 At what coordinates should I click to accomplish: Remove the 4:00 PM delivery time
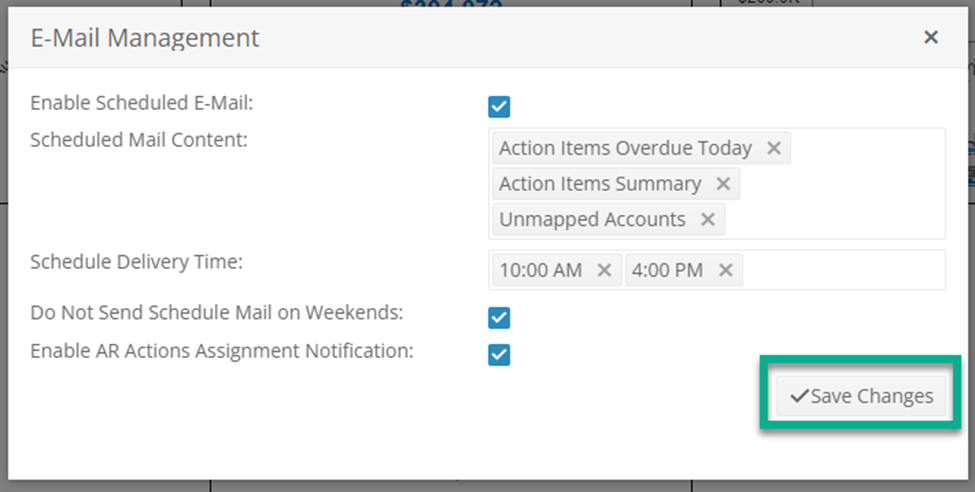725,270
